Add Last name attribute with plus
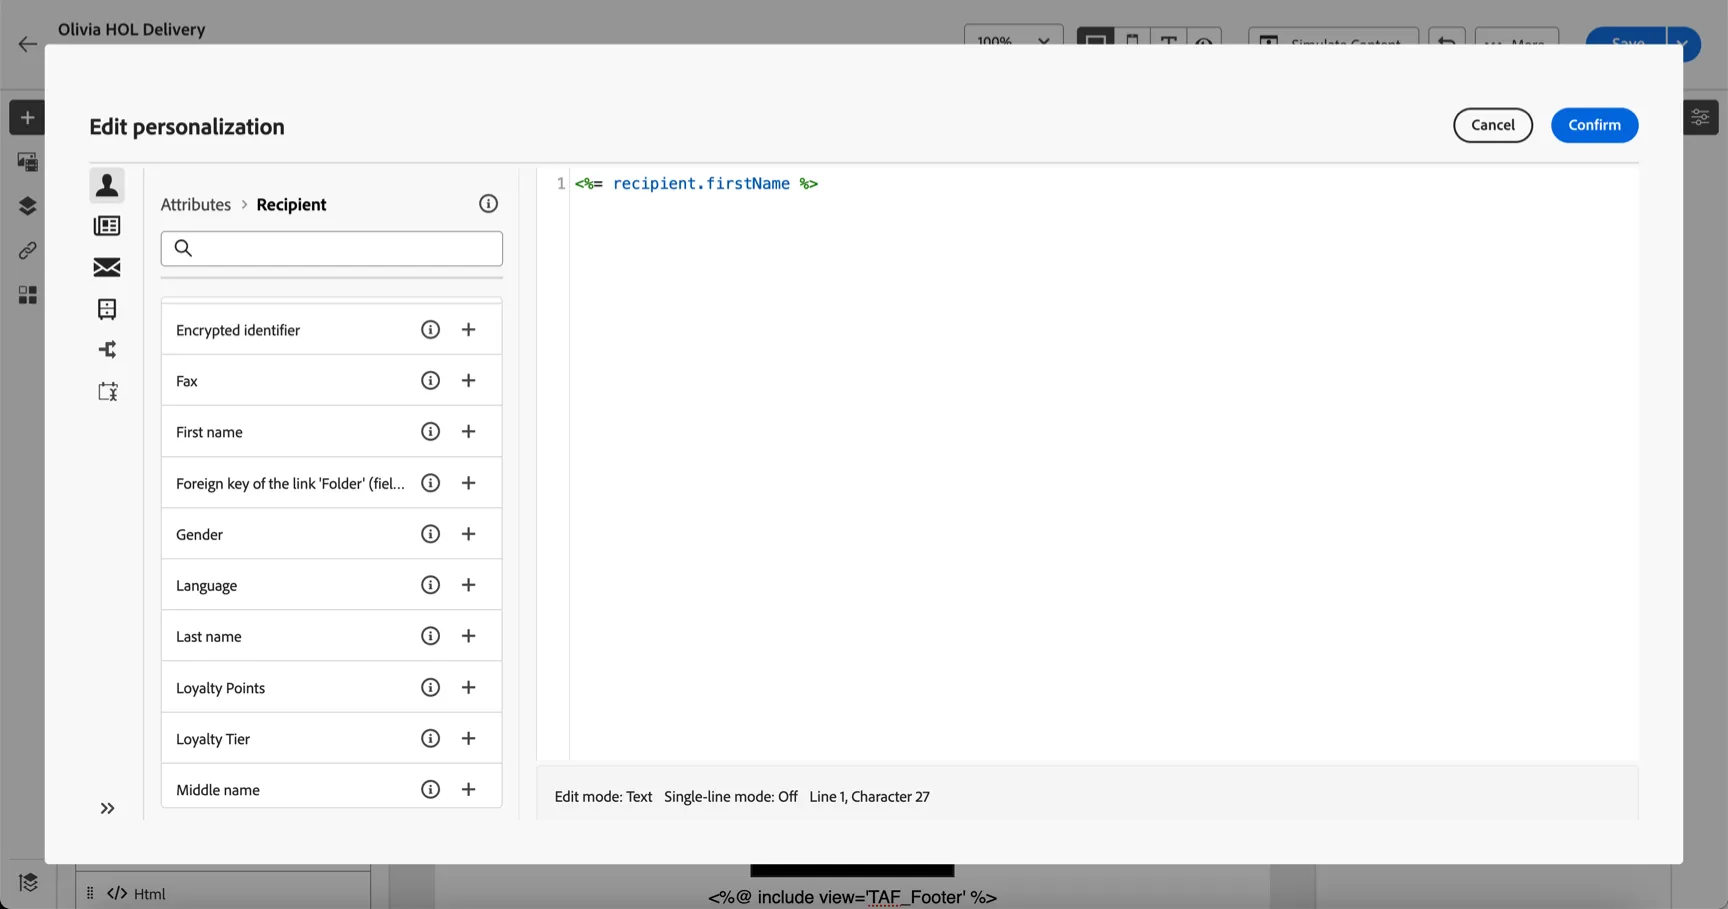The width and height of the screenshot is (1728, 909). coord(468,636)
